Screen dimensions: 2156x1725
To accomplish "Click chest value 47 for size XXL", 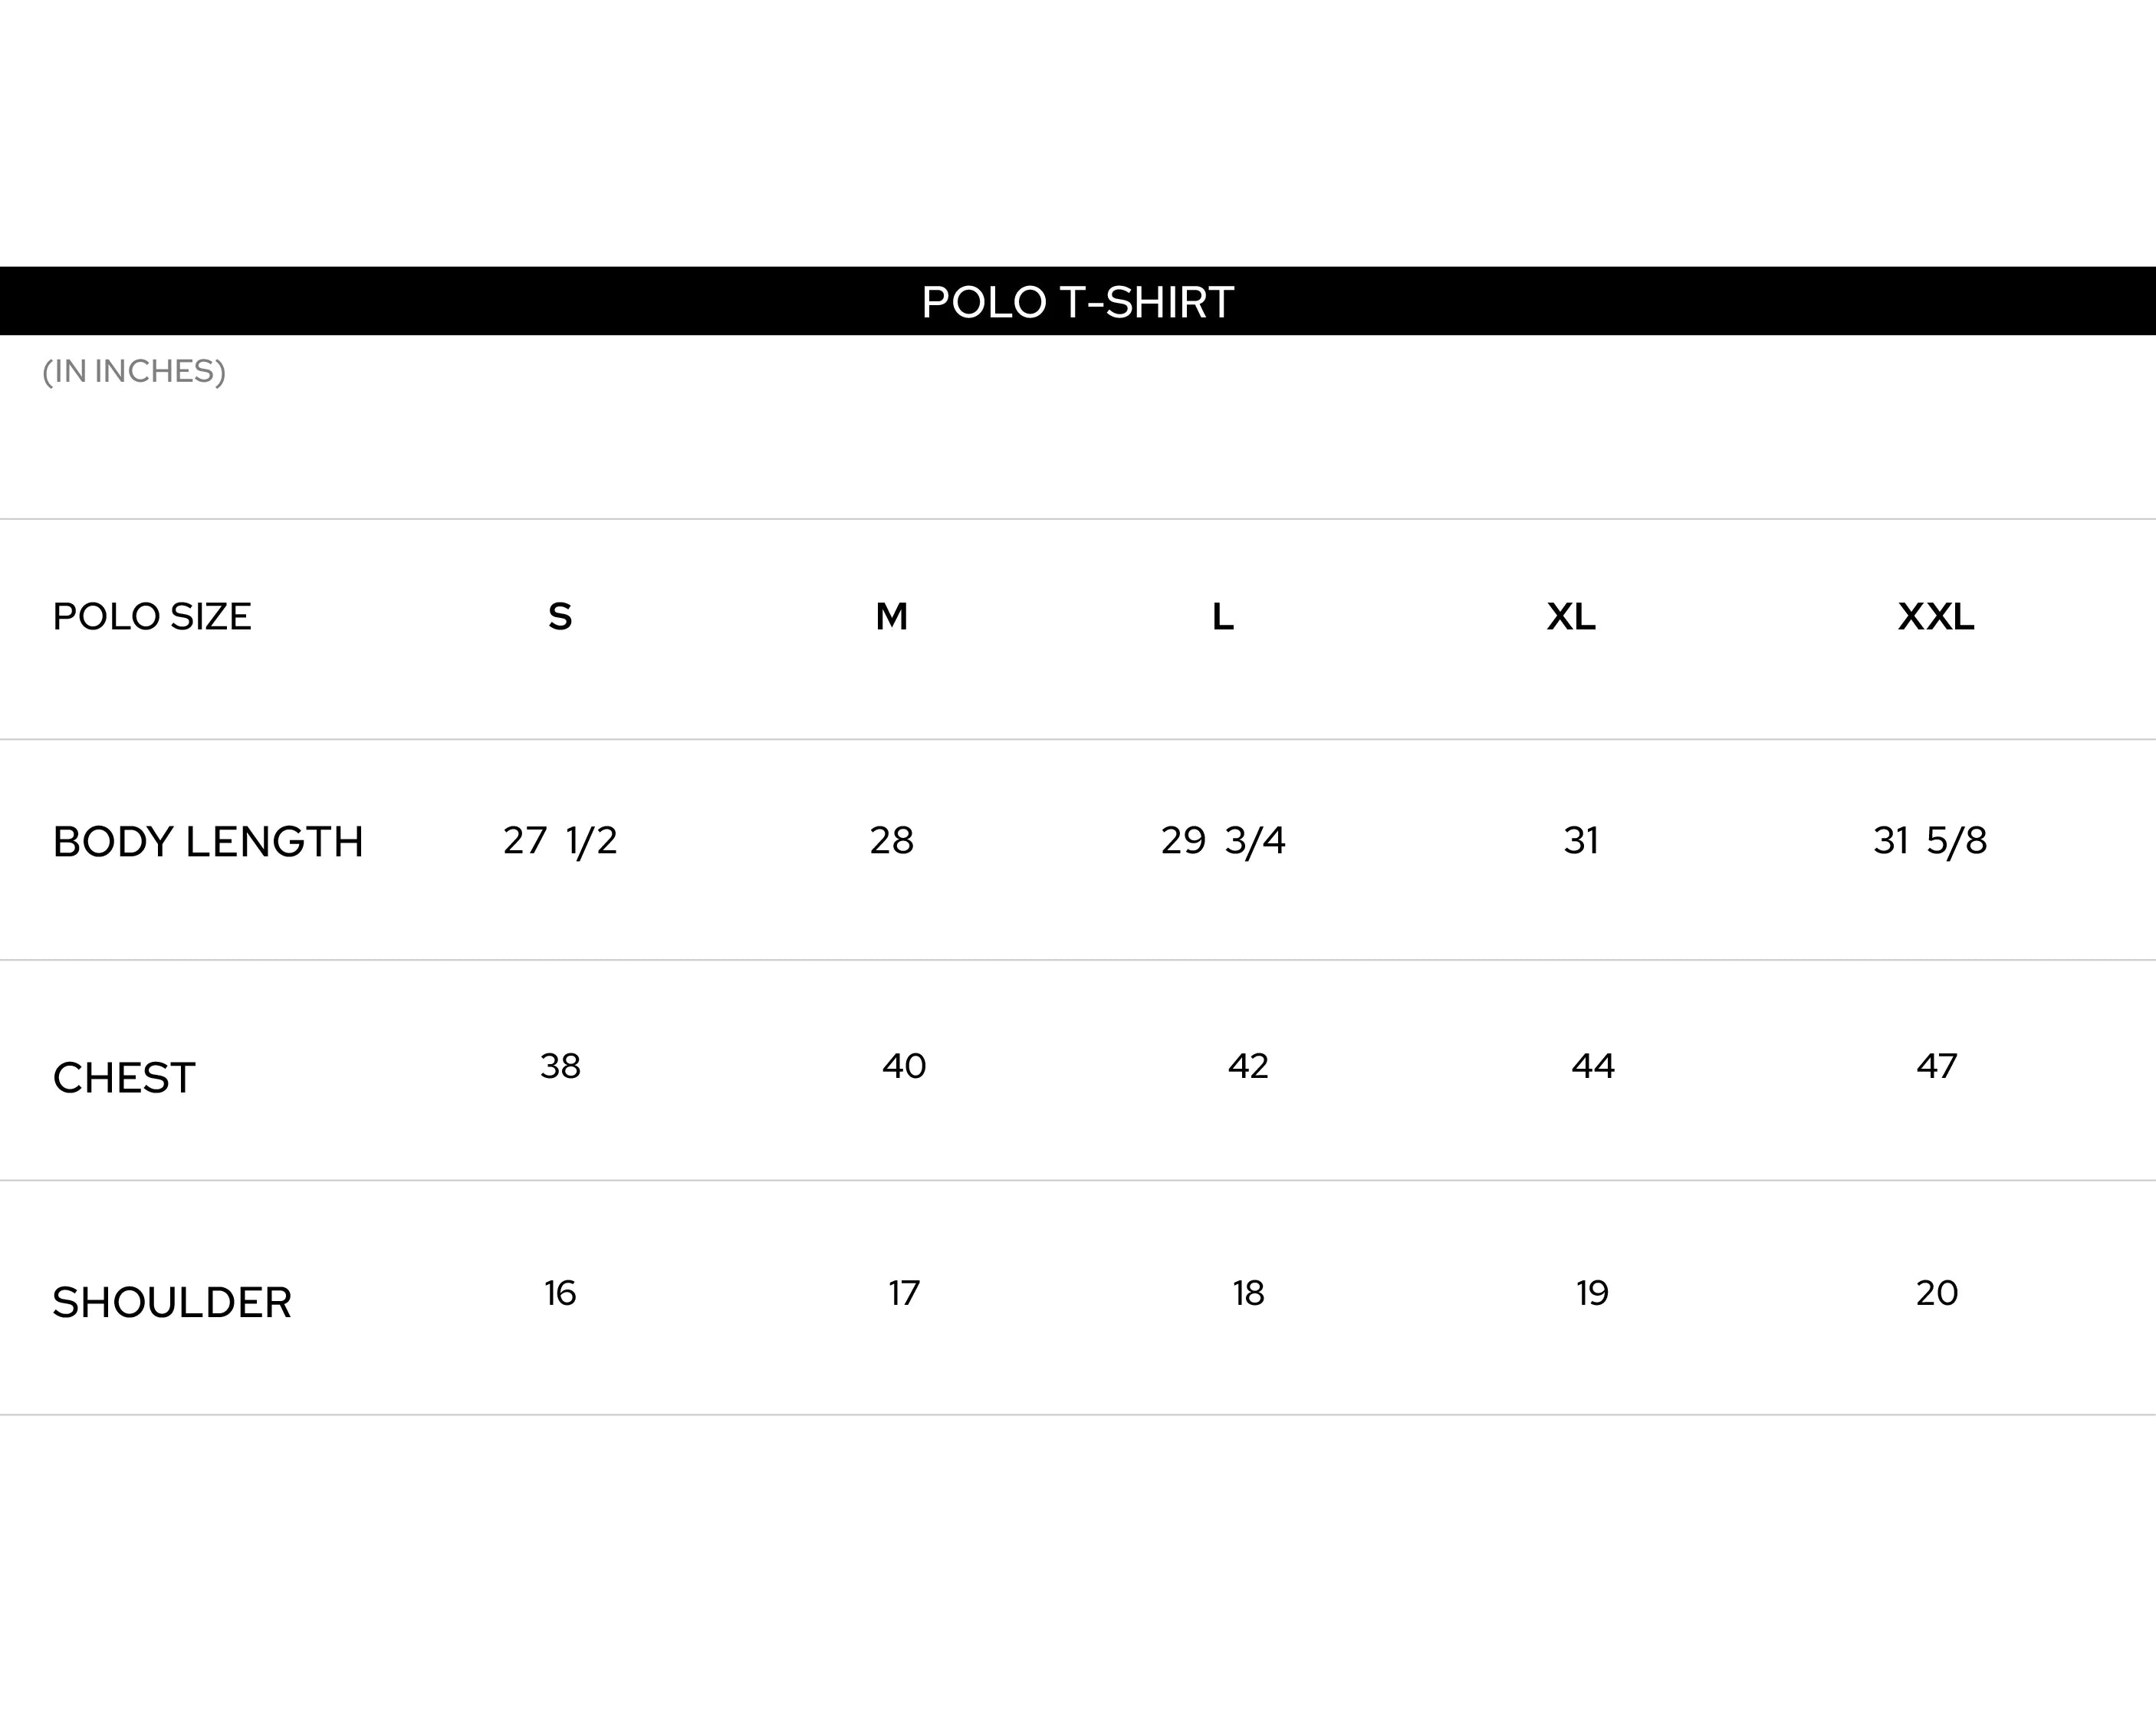I will coord(1937,1066).
